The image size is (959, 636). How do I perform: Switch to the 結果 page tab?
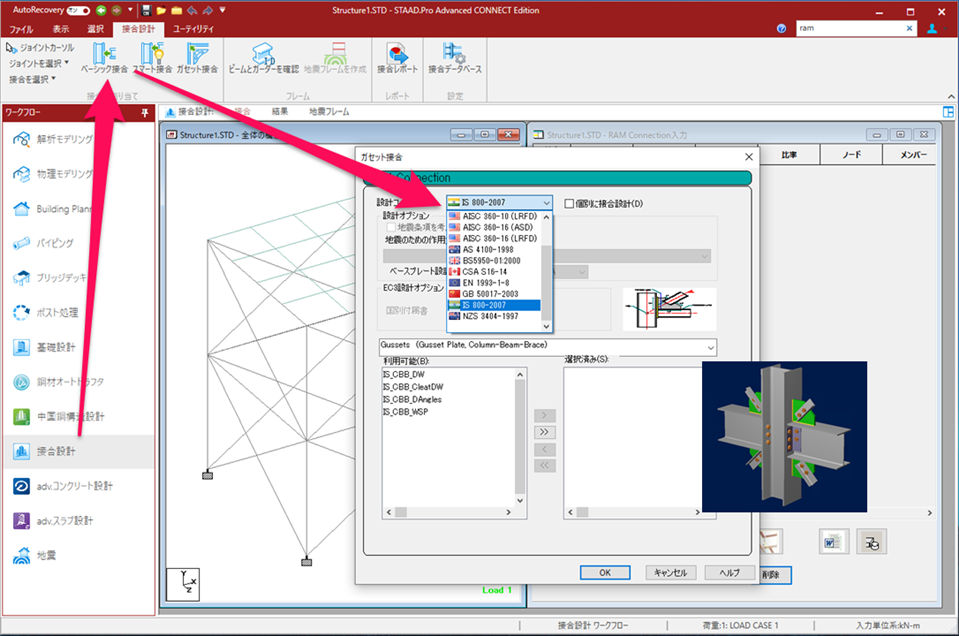pos(280,112)
